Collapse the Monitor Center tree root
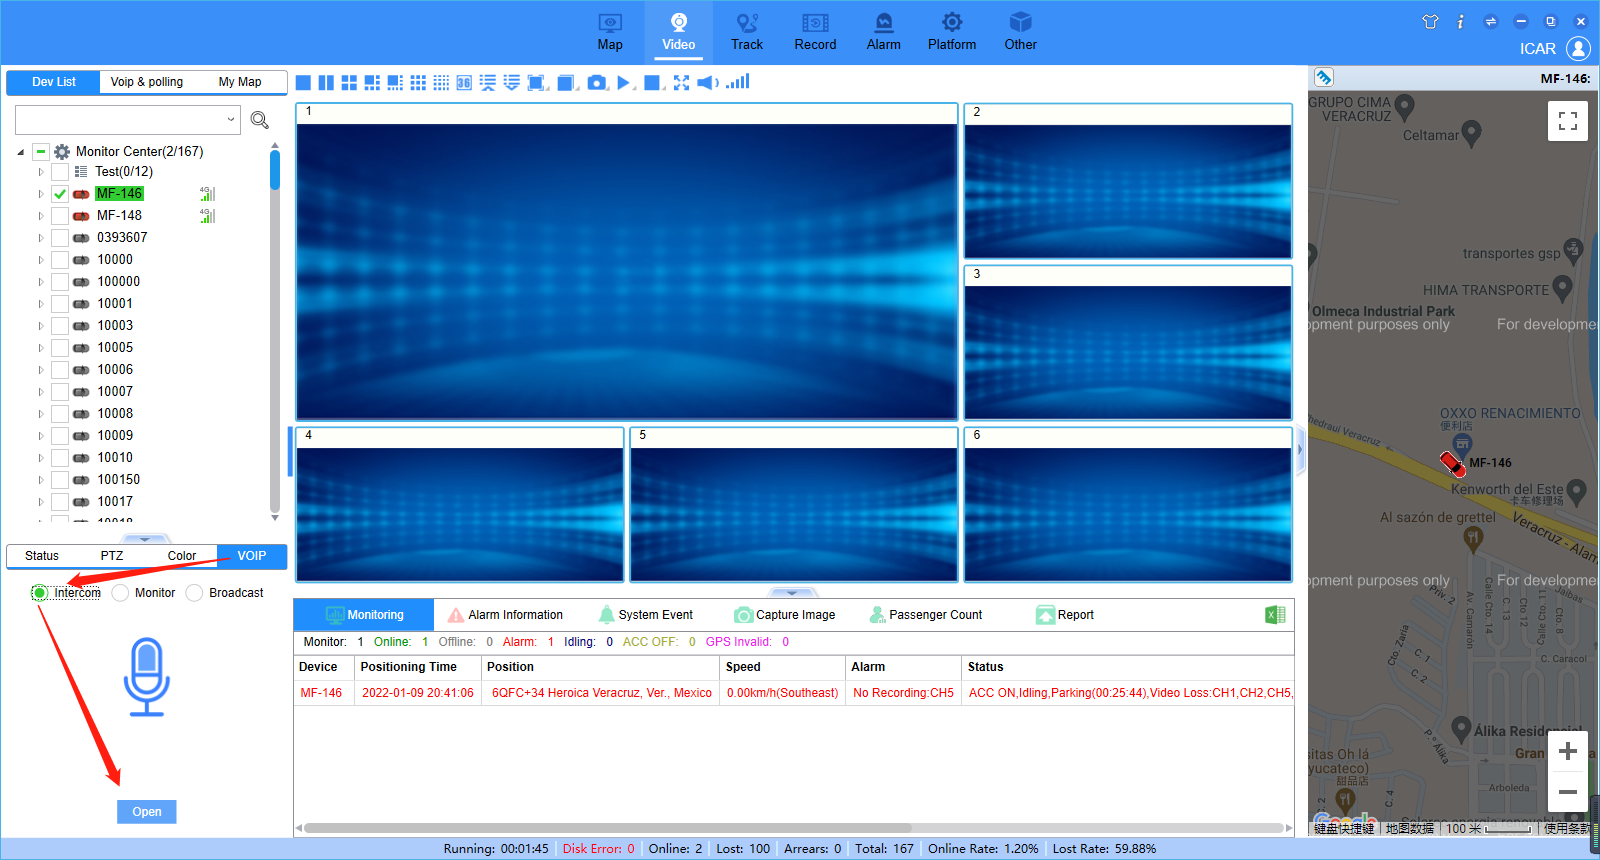Viewport: 1600px width, 860px height. click(20, 152)
